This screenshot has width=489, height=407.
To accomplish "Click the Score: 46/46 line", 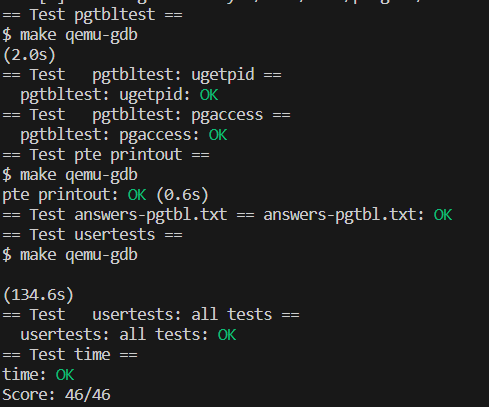I will click(56, 395).
